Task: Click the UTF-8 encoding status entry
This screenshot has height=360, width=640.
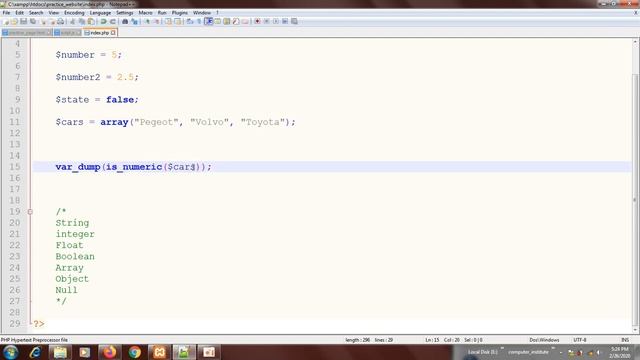Action: click(580, 340)
